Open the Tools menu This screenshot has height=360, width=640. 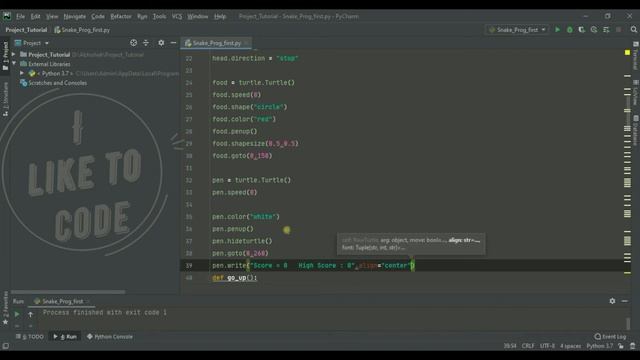159,16
